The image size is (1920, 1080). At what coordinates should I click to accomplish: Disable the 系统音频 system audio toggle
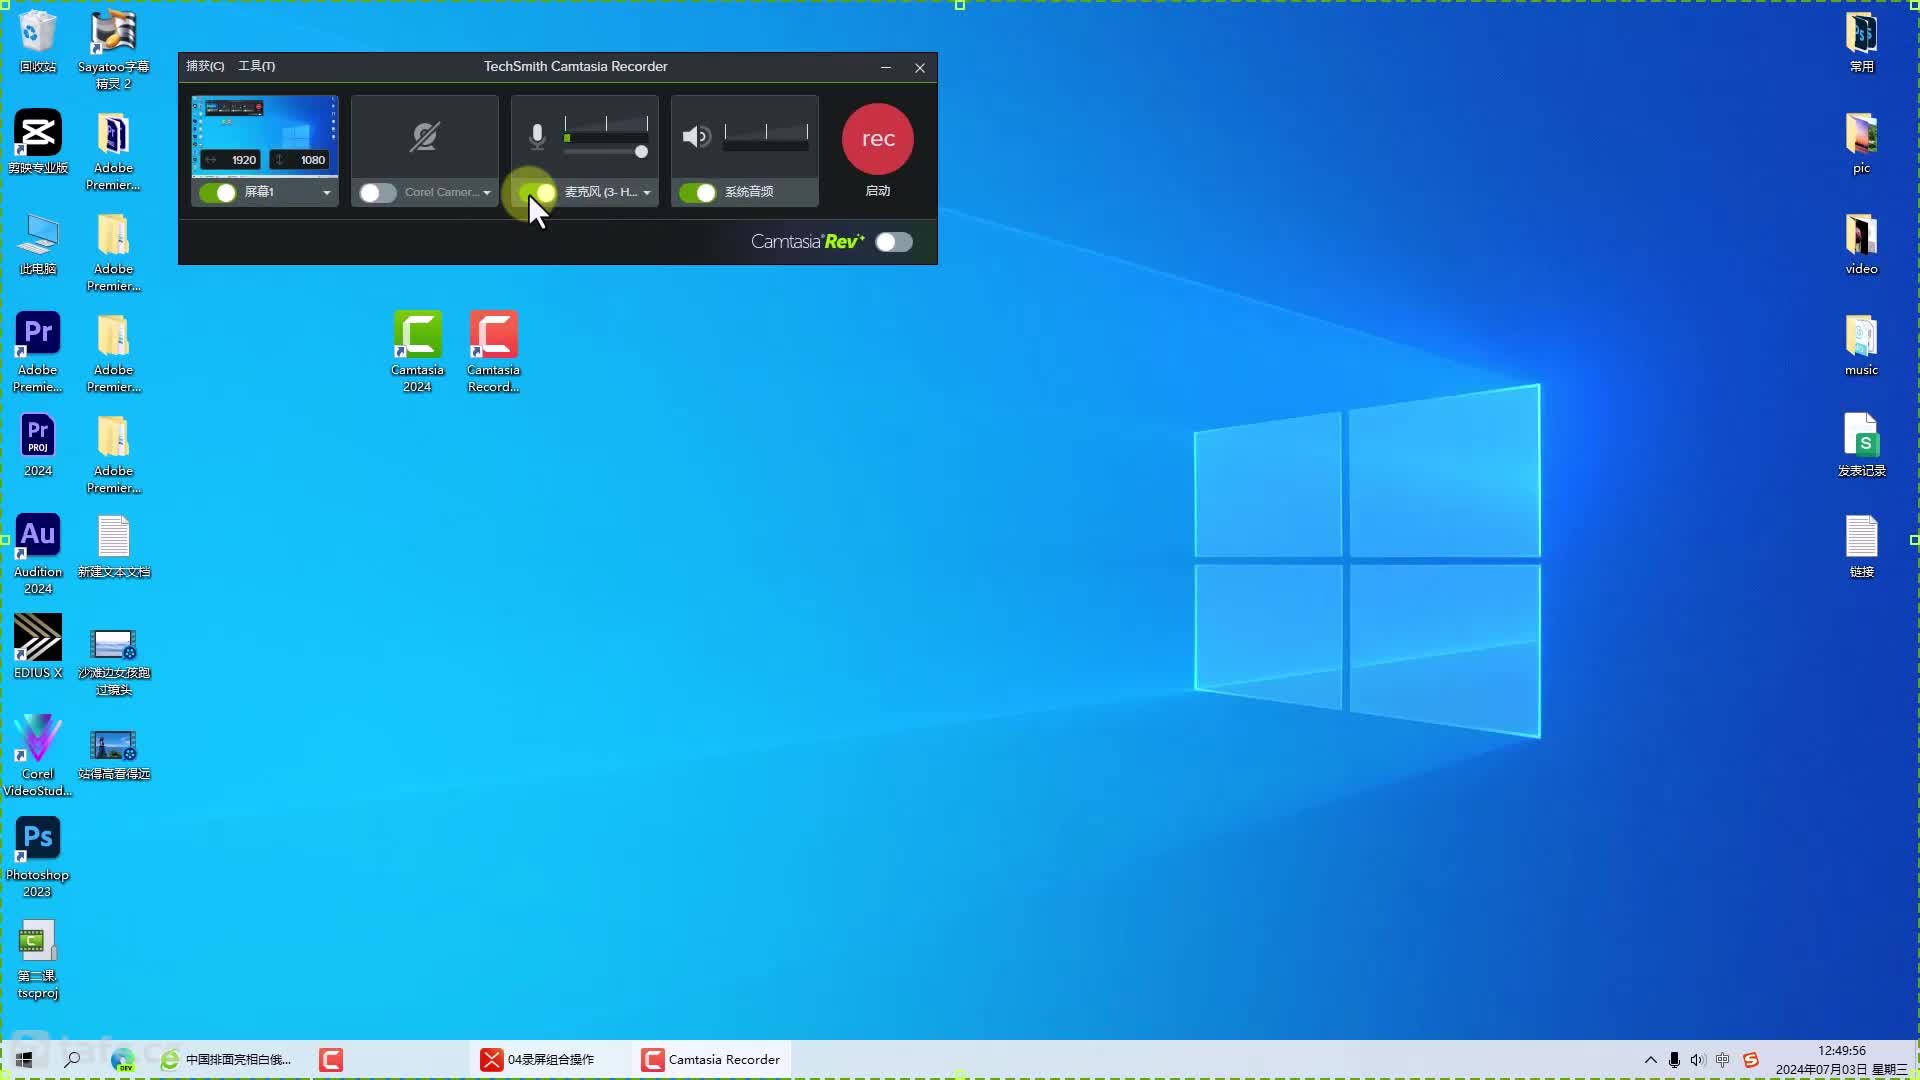point(698,192)
